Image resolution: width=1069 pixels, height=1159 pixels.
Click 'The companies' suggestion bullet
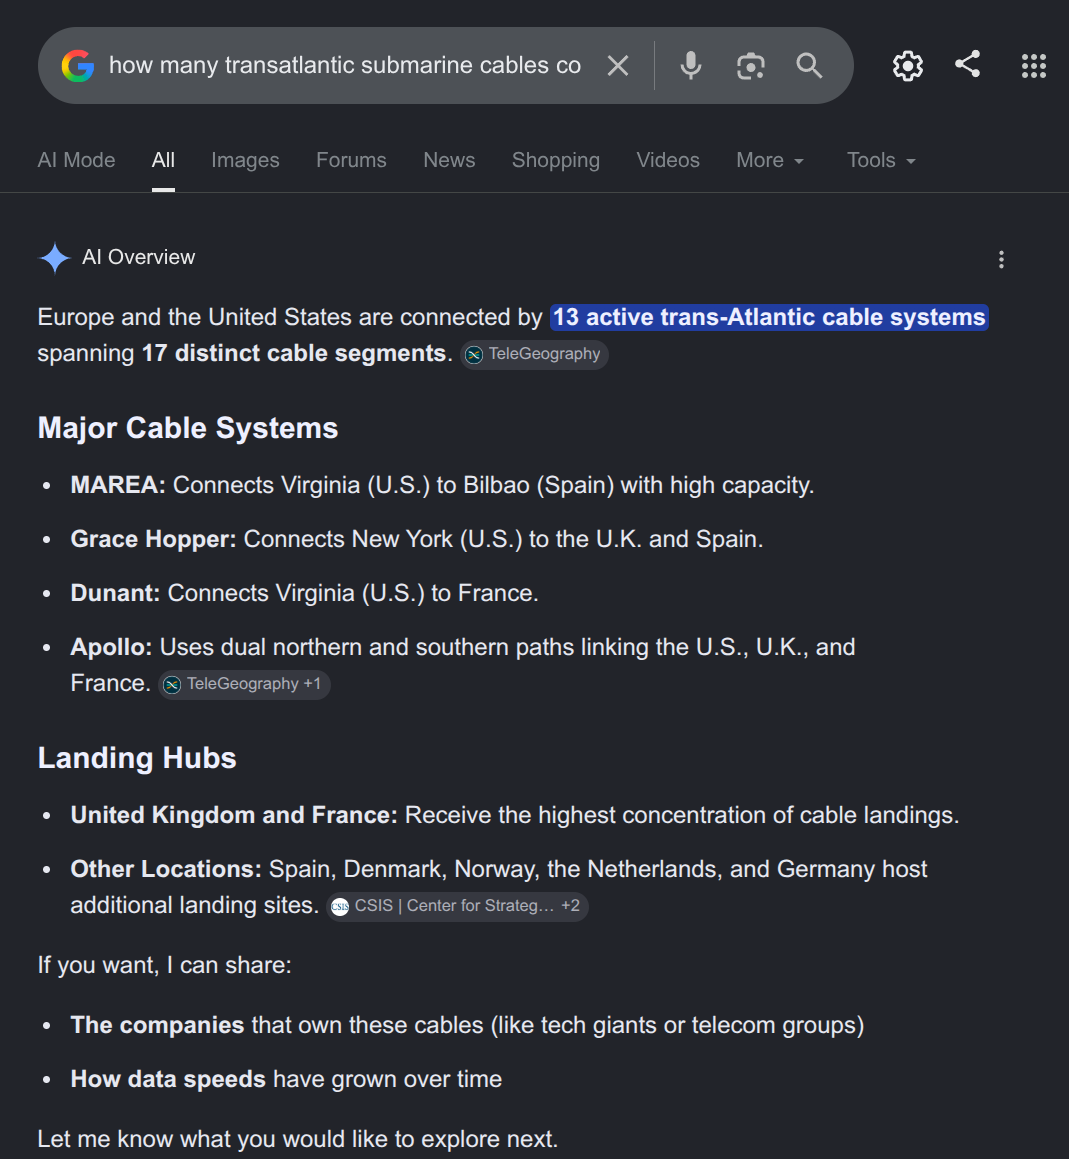point(467,1026)
